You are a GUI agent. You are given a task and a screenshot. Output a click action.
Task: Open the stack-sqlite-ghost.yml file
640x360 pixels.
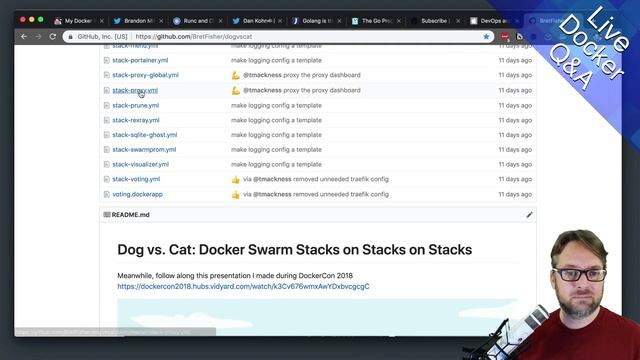(144, 135)
